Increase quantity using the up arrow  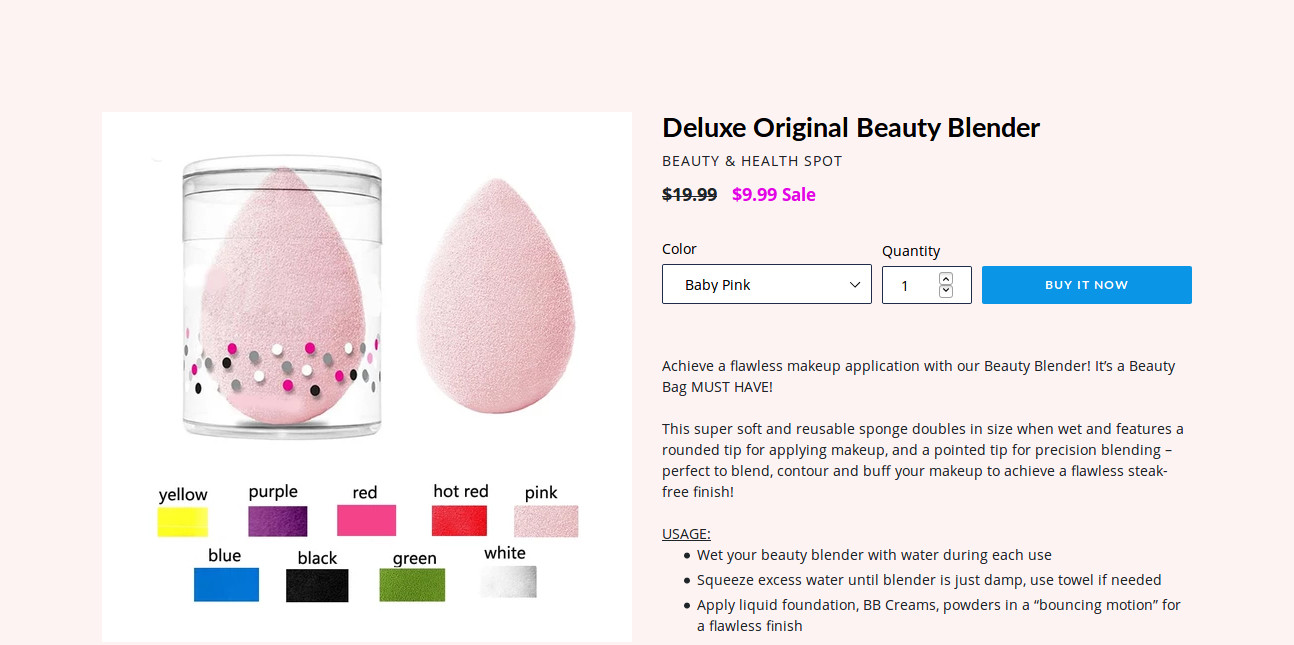946,278
